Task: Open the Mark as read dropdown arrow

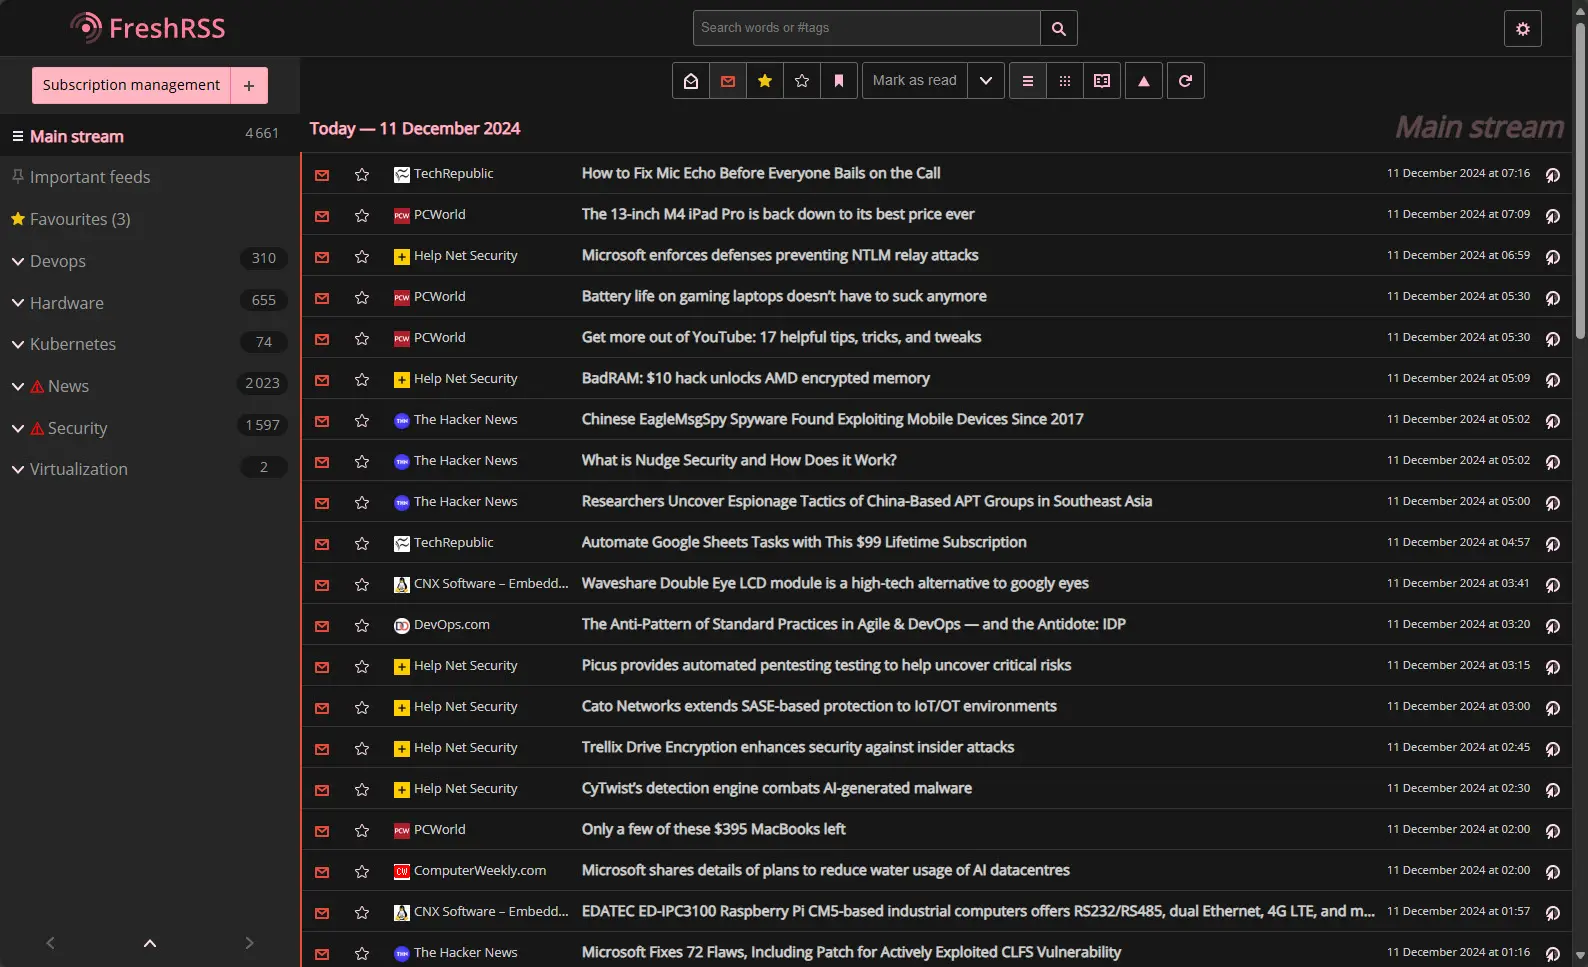Action: 986,81
